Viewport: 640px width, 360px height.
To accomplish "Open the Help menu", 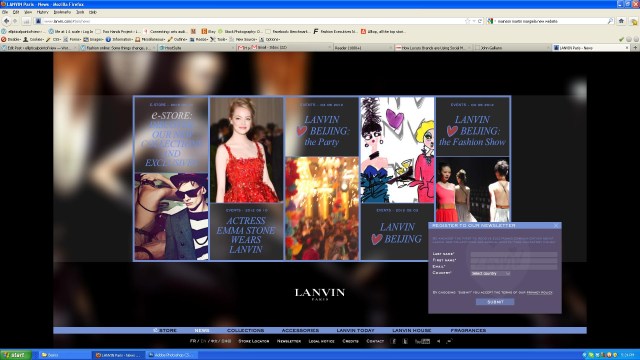I will [93, 12].
